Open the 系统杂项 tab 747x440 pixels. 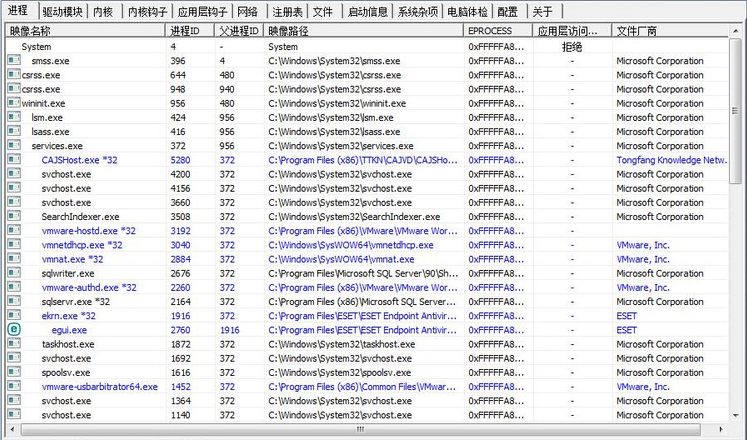click(418, 11)
